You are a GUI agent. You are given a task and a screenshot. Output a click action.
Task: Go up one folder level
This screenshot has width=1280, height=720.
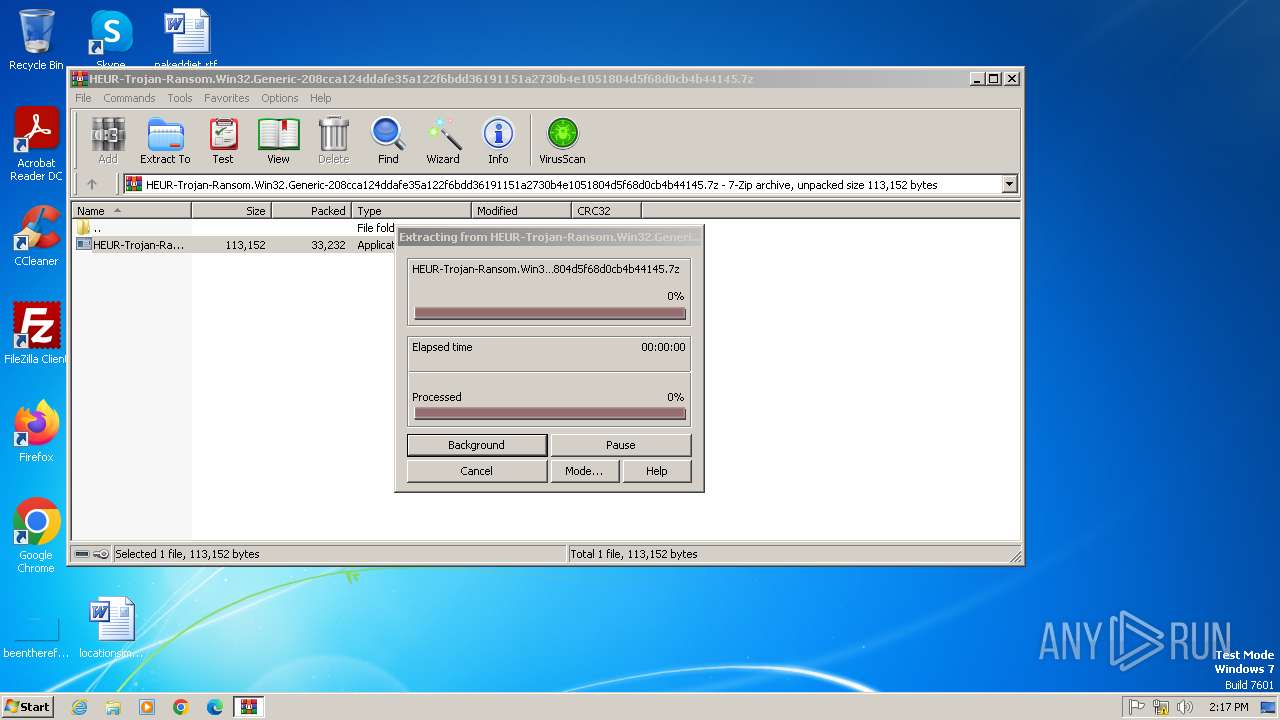[x=92, y=184]
